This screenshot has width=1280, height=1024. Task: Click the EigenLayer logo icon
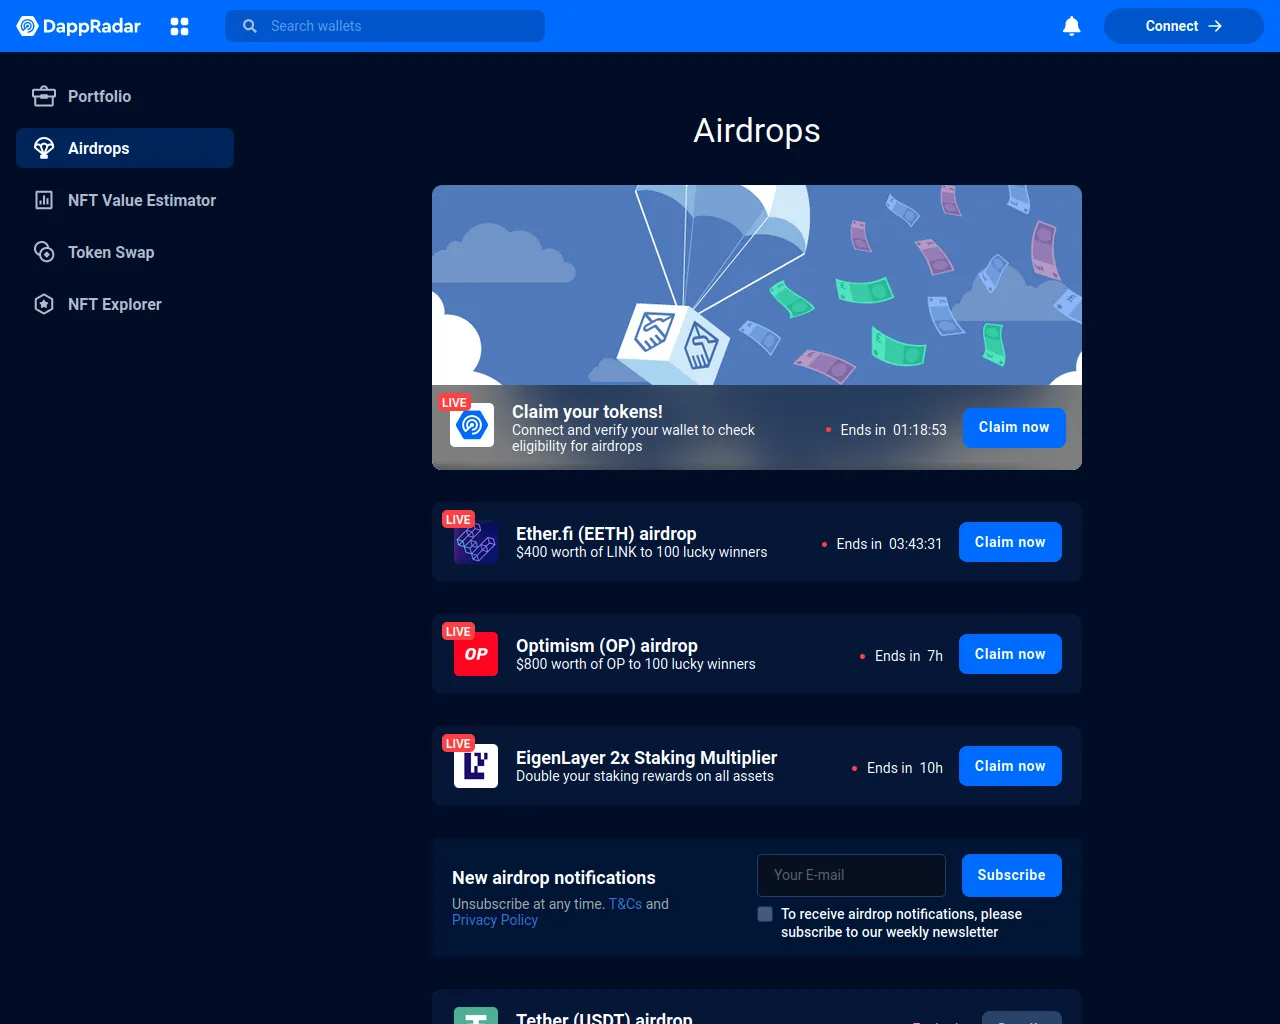click(476, 766)
